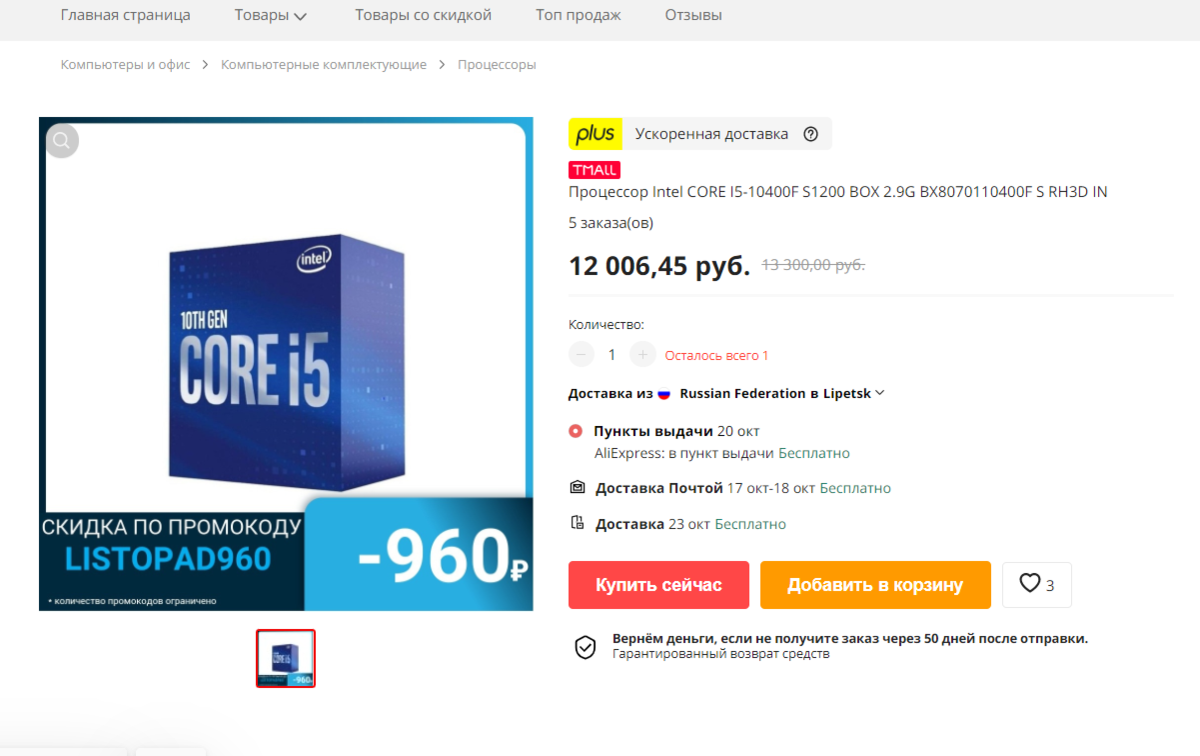This screenshot has height=756, width=1200.
Task: Open the Товары со скидкой tab
Action: click(423, 15)
